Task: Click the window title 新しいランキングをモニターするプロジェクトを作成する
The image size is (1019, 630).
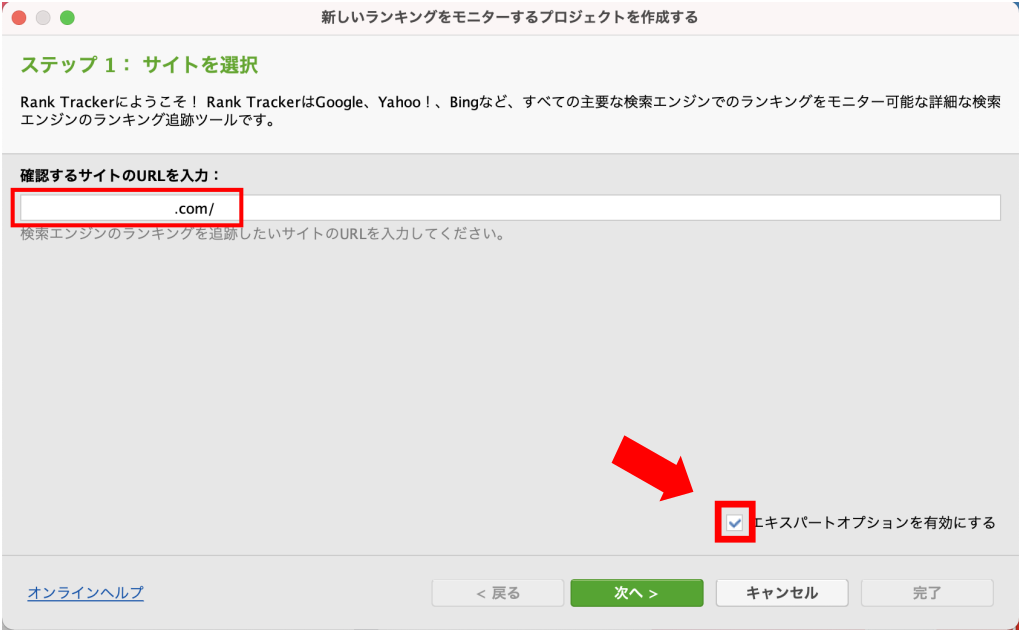Action: point(510,18)
